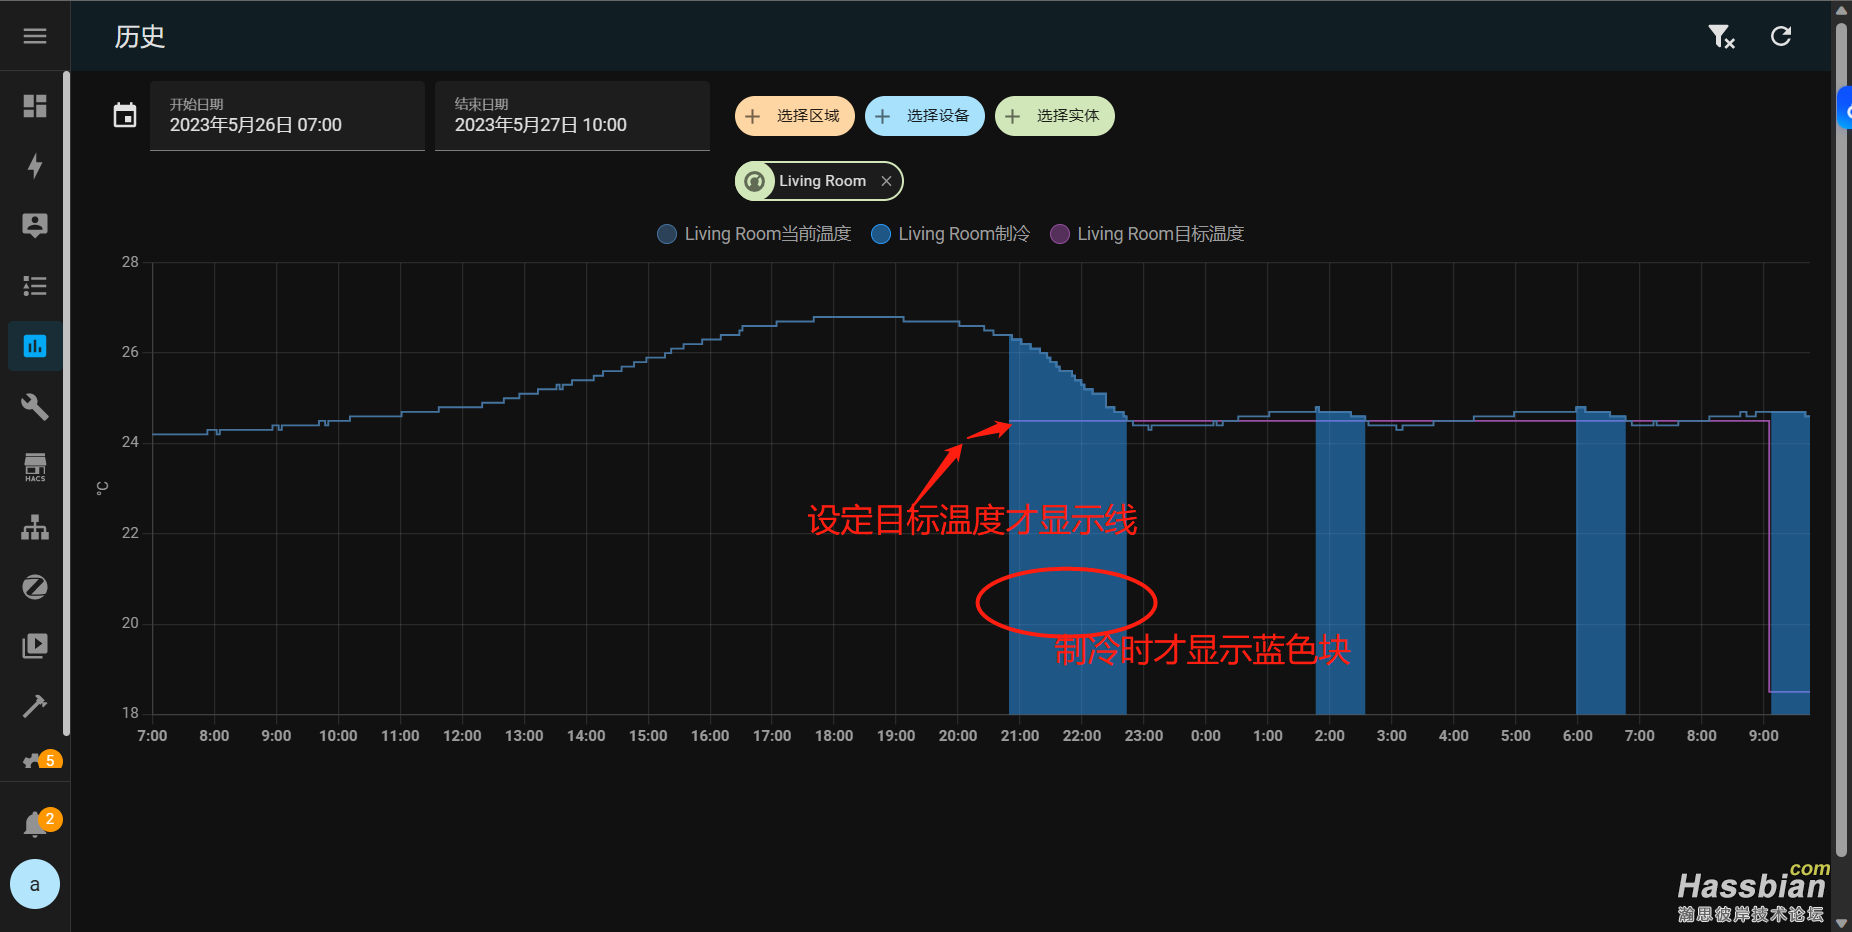Open the Overview dashboard sidebar icon

pos(35,106)
